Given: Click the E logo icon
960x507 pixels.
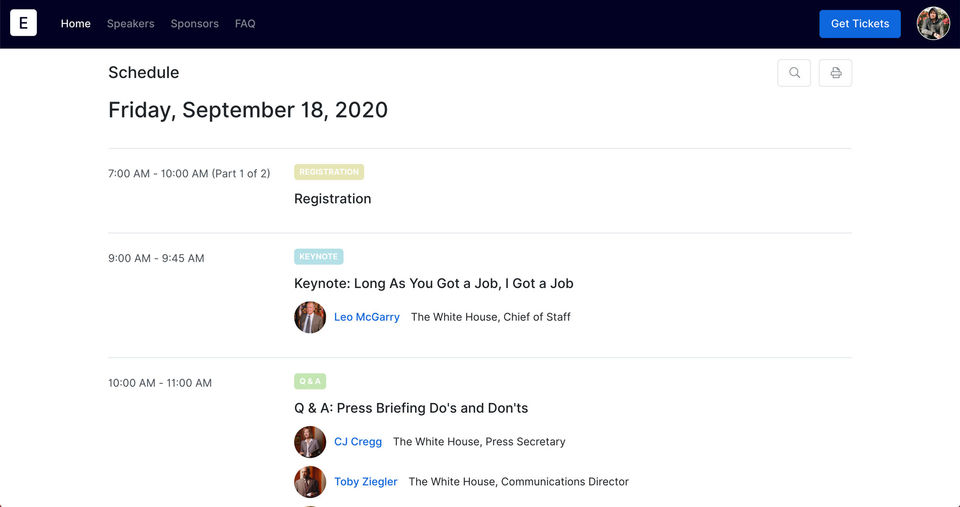Looking at the screenshot, I should [x=23, y=23].
